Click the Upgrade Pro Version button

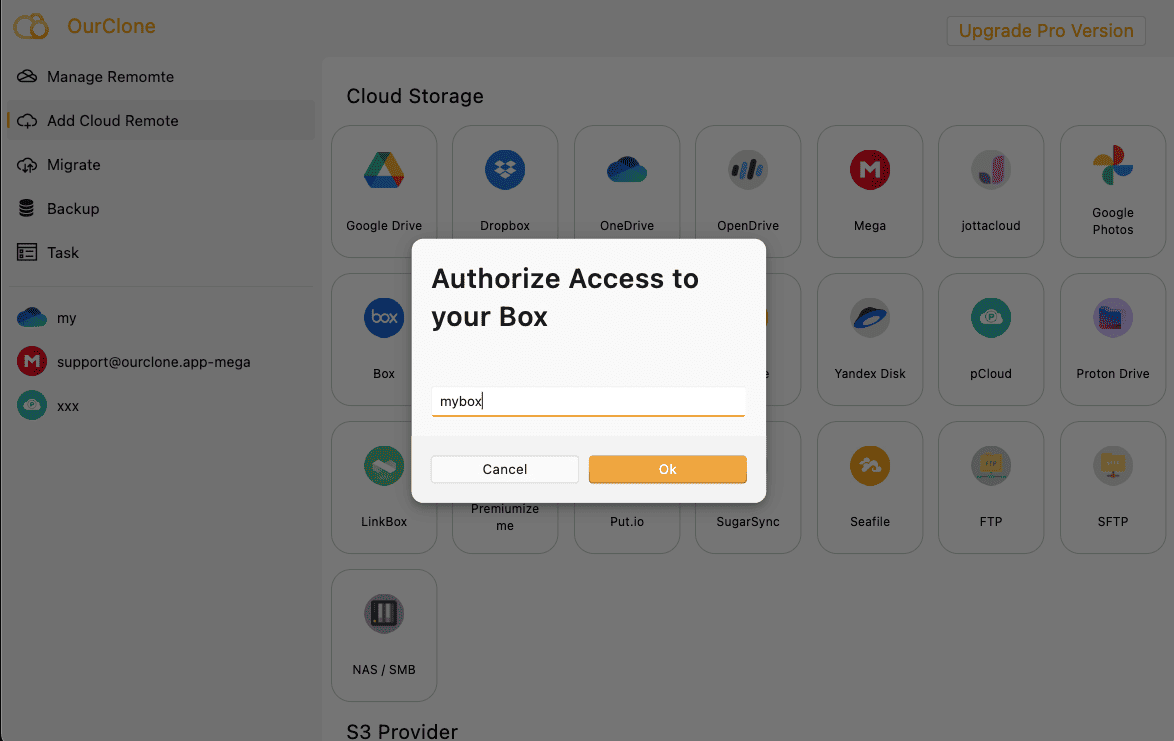[x=1046, y=31]
